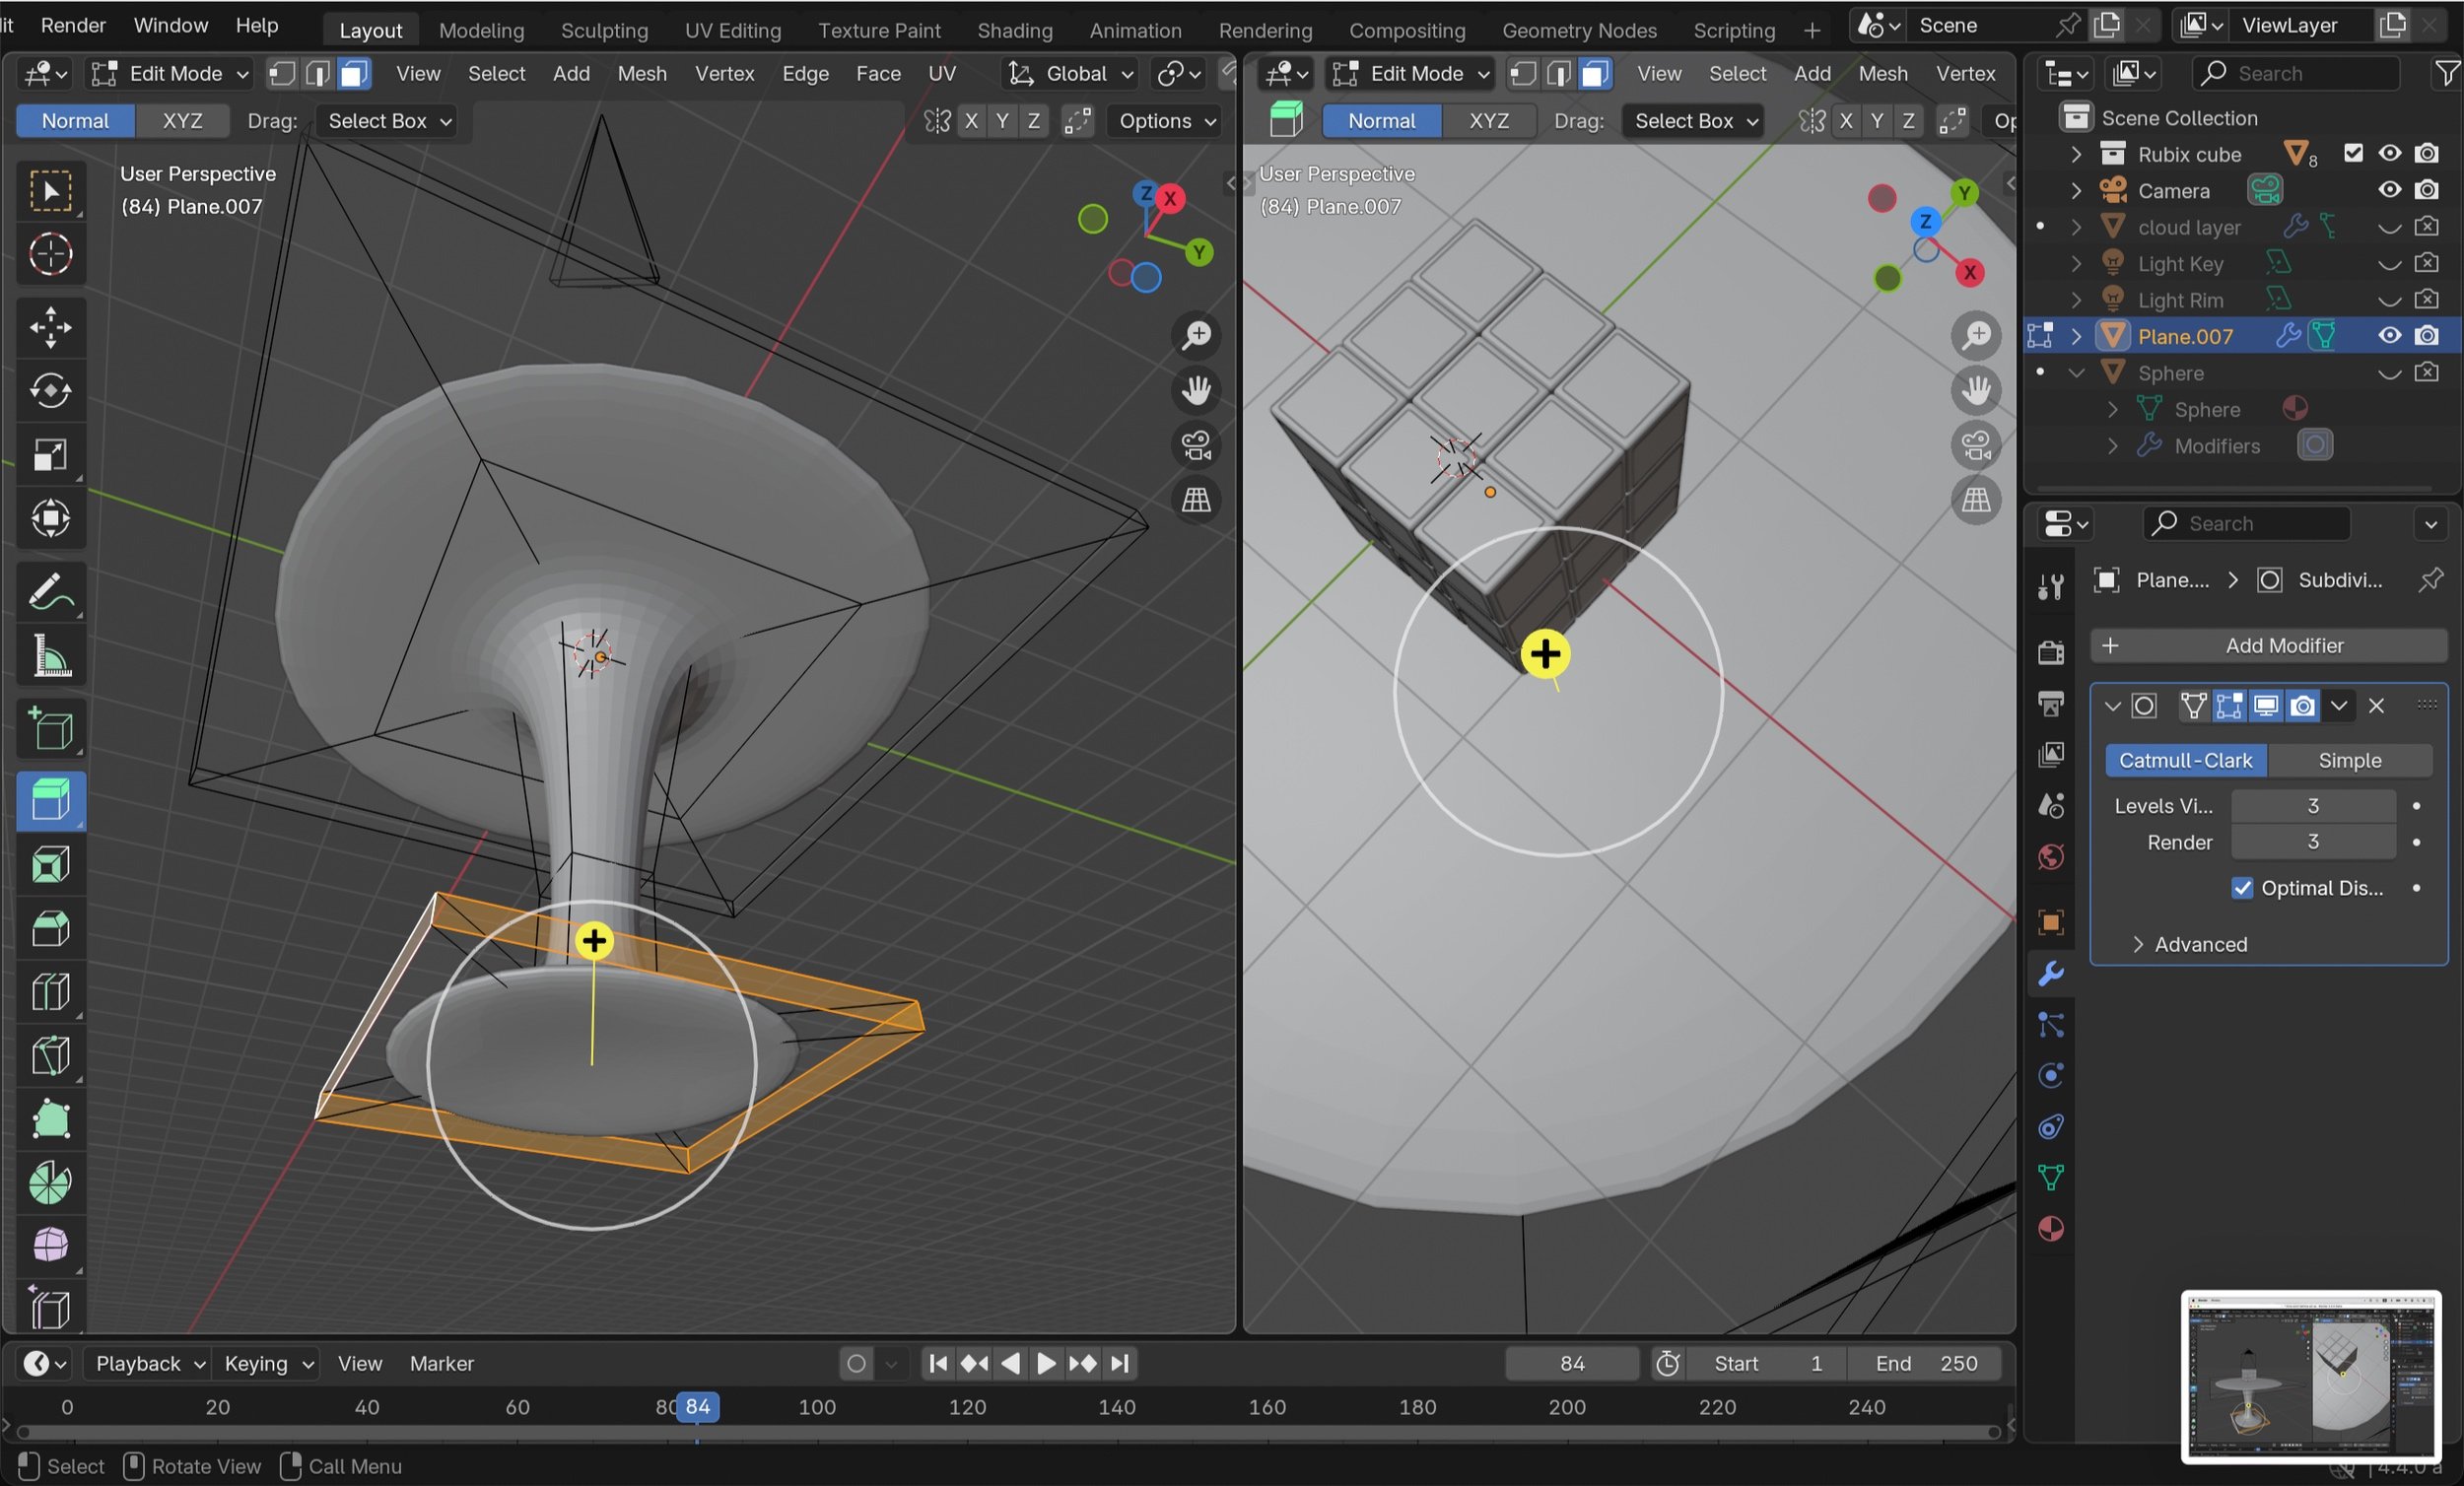Hide Plane.007 in viewport
This screenshot has width=2464, height=1486.
pyautogui.click(x=2389, y=336)
